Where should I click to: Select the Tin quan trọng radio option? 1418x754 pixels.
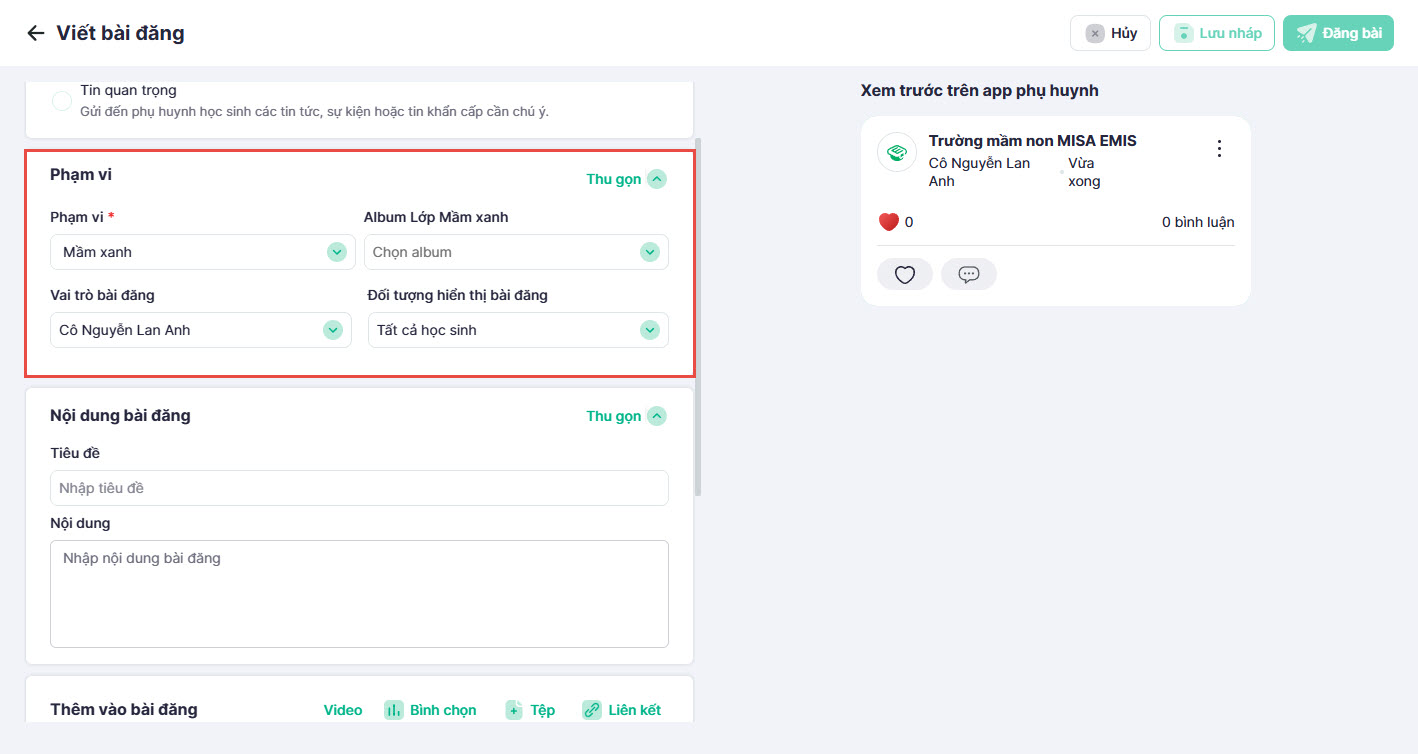click(62, 100)
